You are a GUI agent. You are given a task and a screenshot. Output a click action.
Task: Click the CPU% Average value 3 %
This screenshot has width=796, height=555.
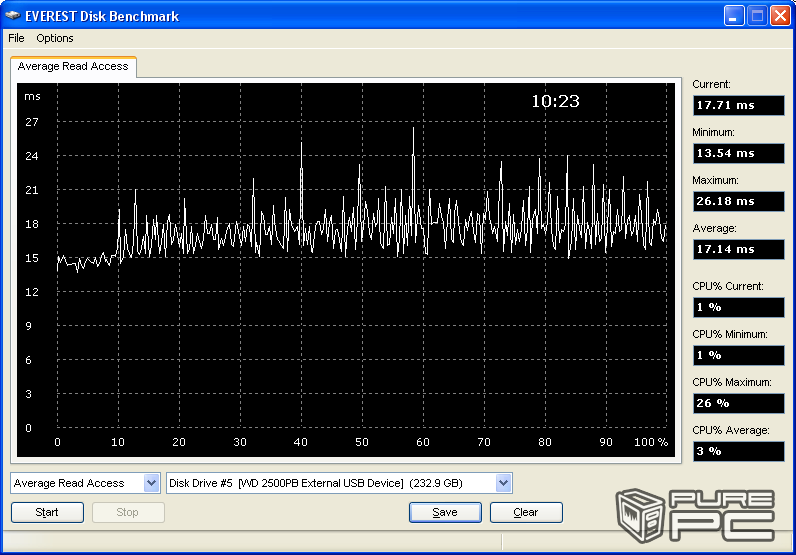739,451
